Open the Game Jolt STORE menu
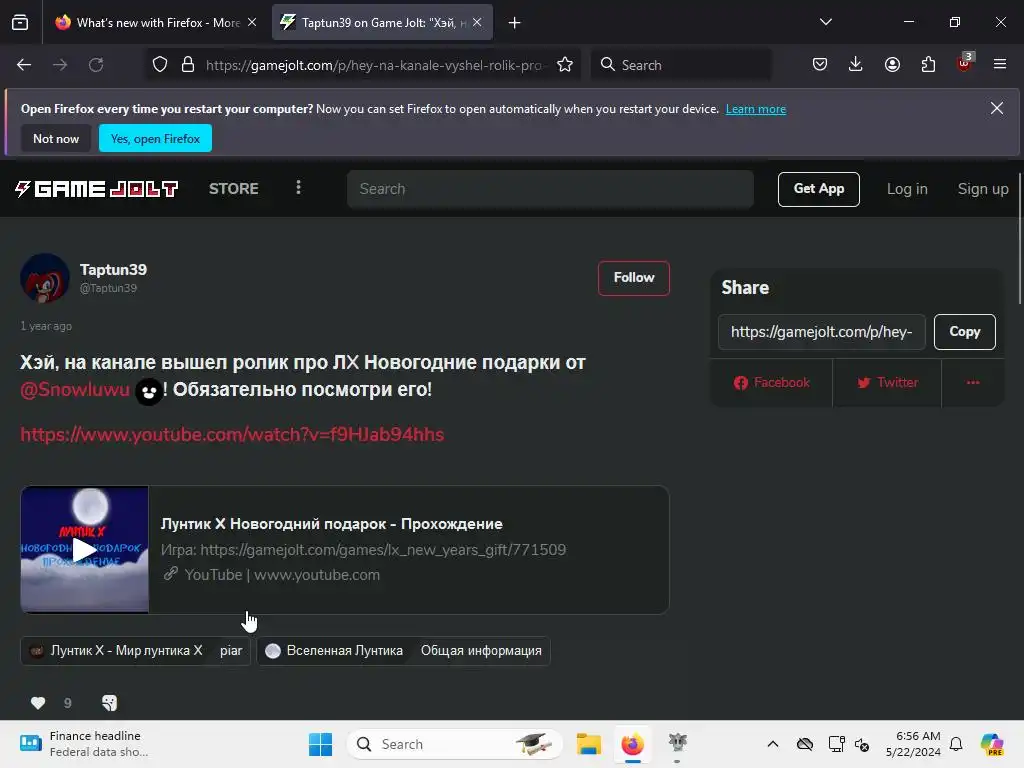1024x768 pixels. tap(234, 189)
